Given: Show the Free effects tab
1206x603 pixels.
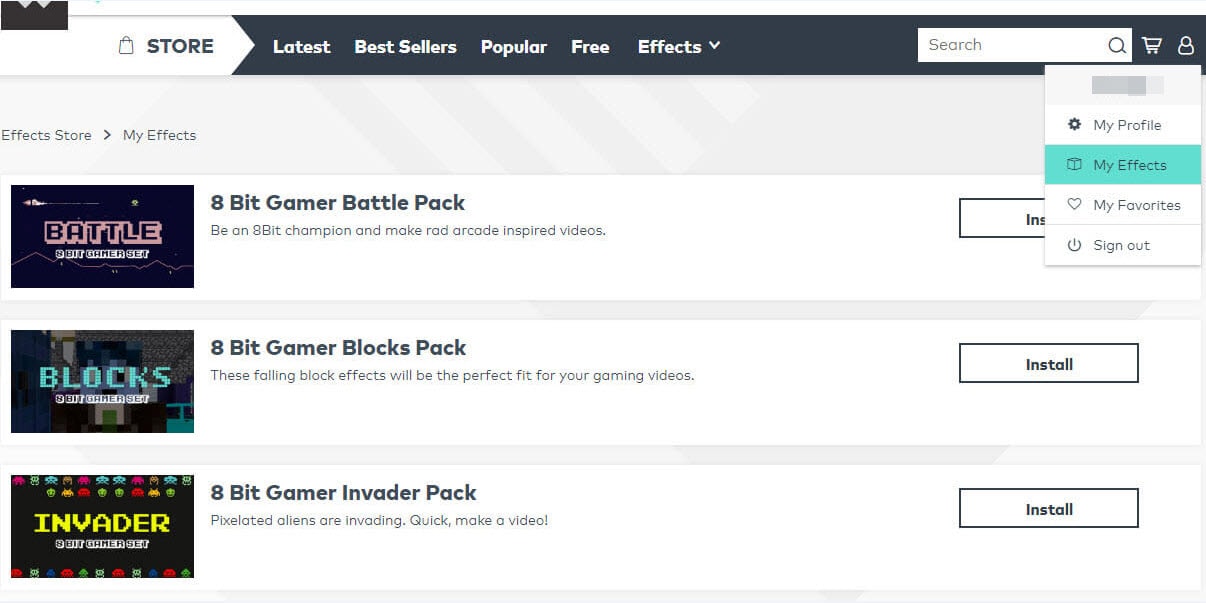Looking at the screenshot, I should click(x=590, y=46).
